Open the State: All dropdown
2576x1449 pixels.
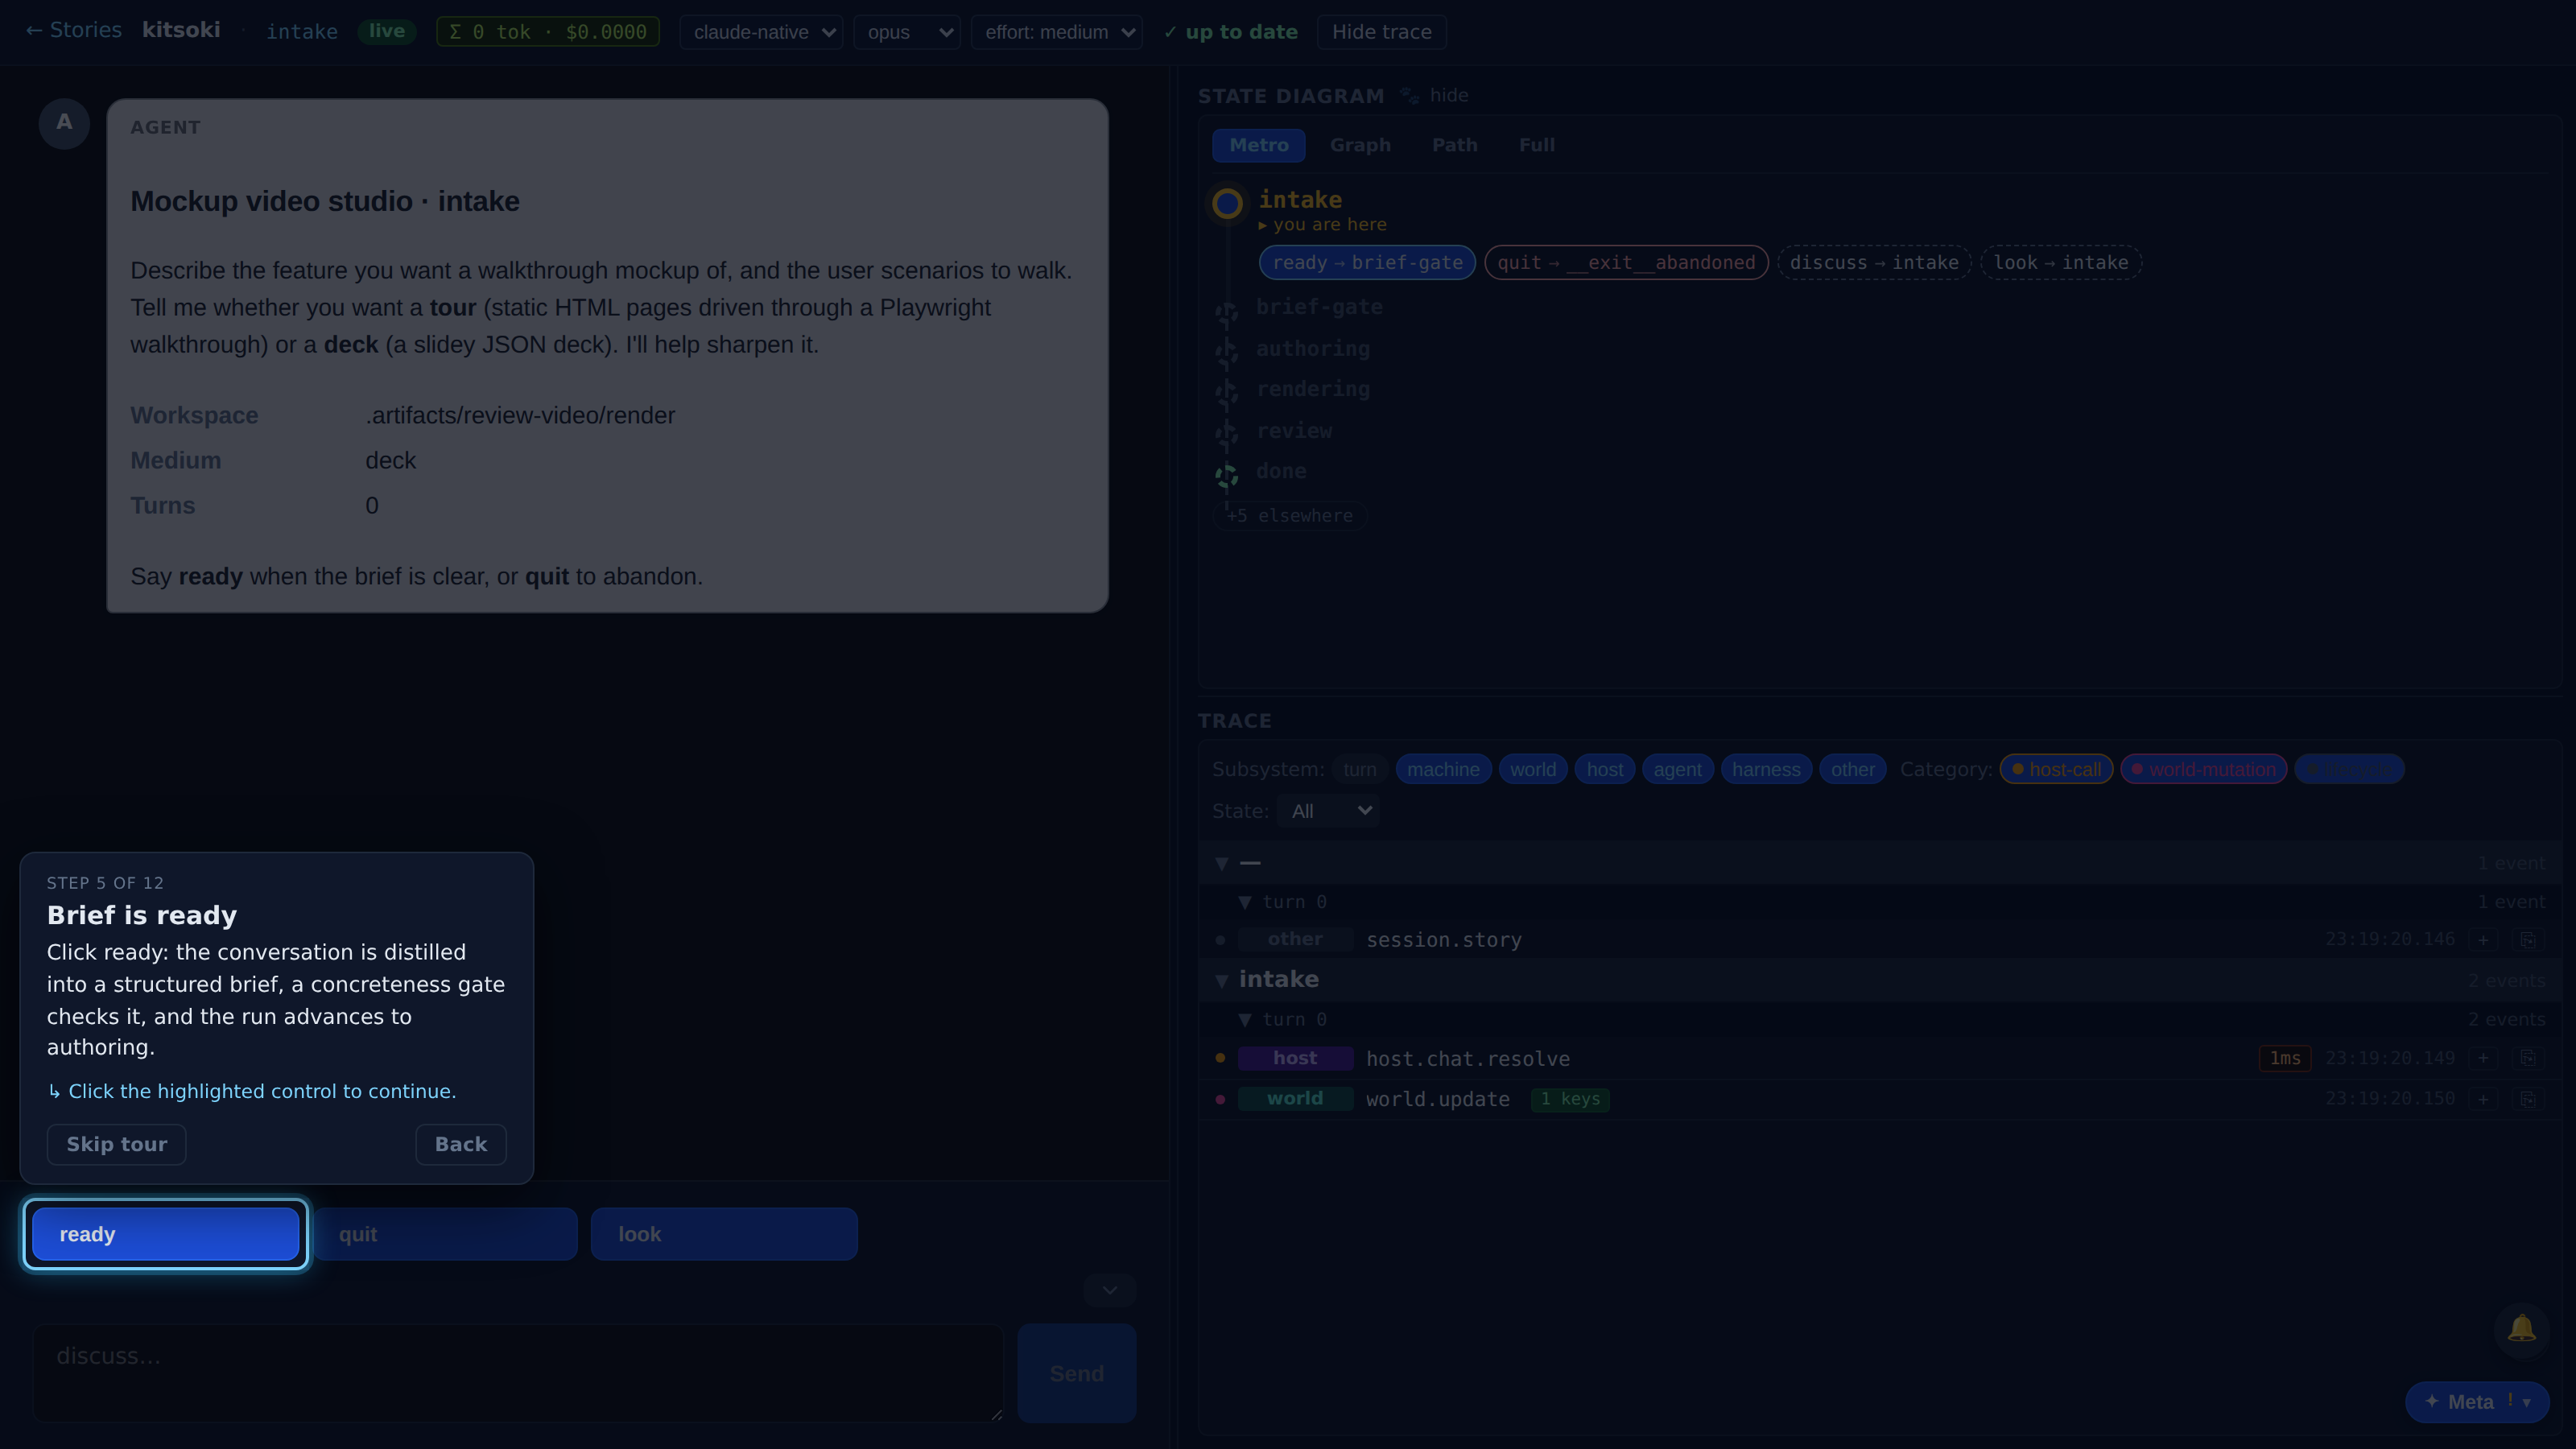coord(1328,811)
